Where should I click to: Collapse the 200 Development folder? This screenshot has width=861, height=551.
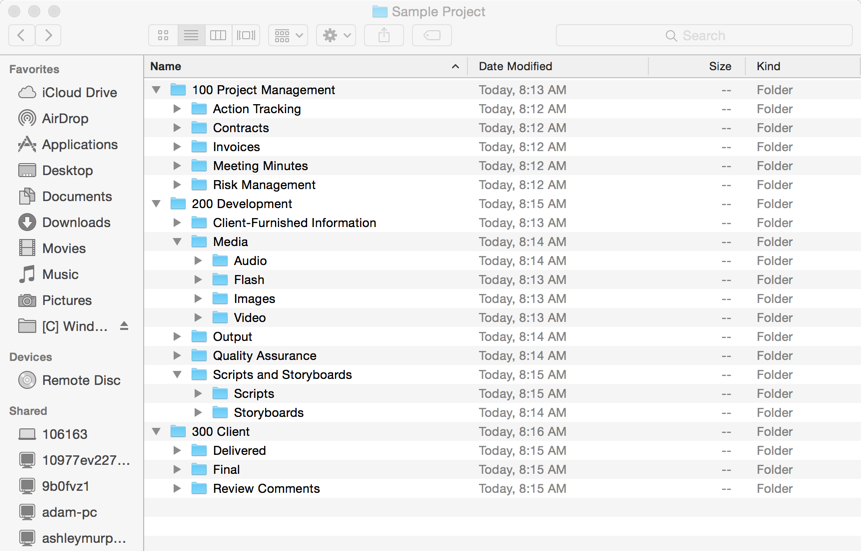tap(156, 204)
